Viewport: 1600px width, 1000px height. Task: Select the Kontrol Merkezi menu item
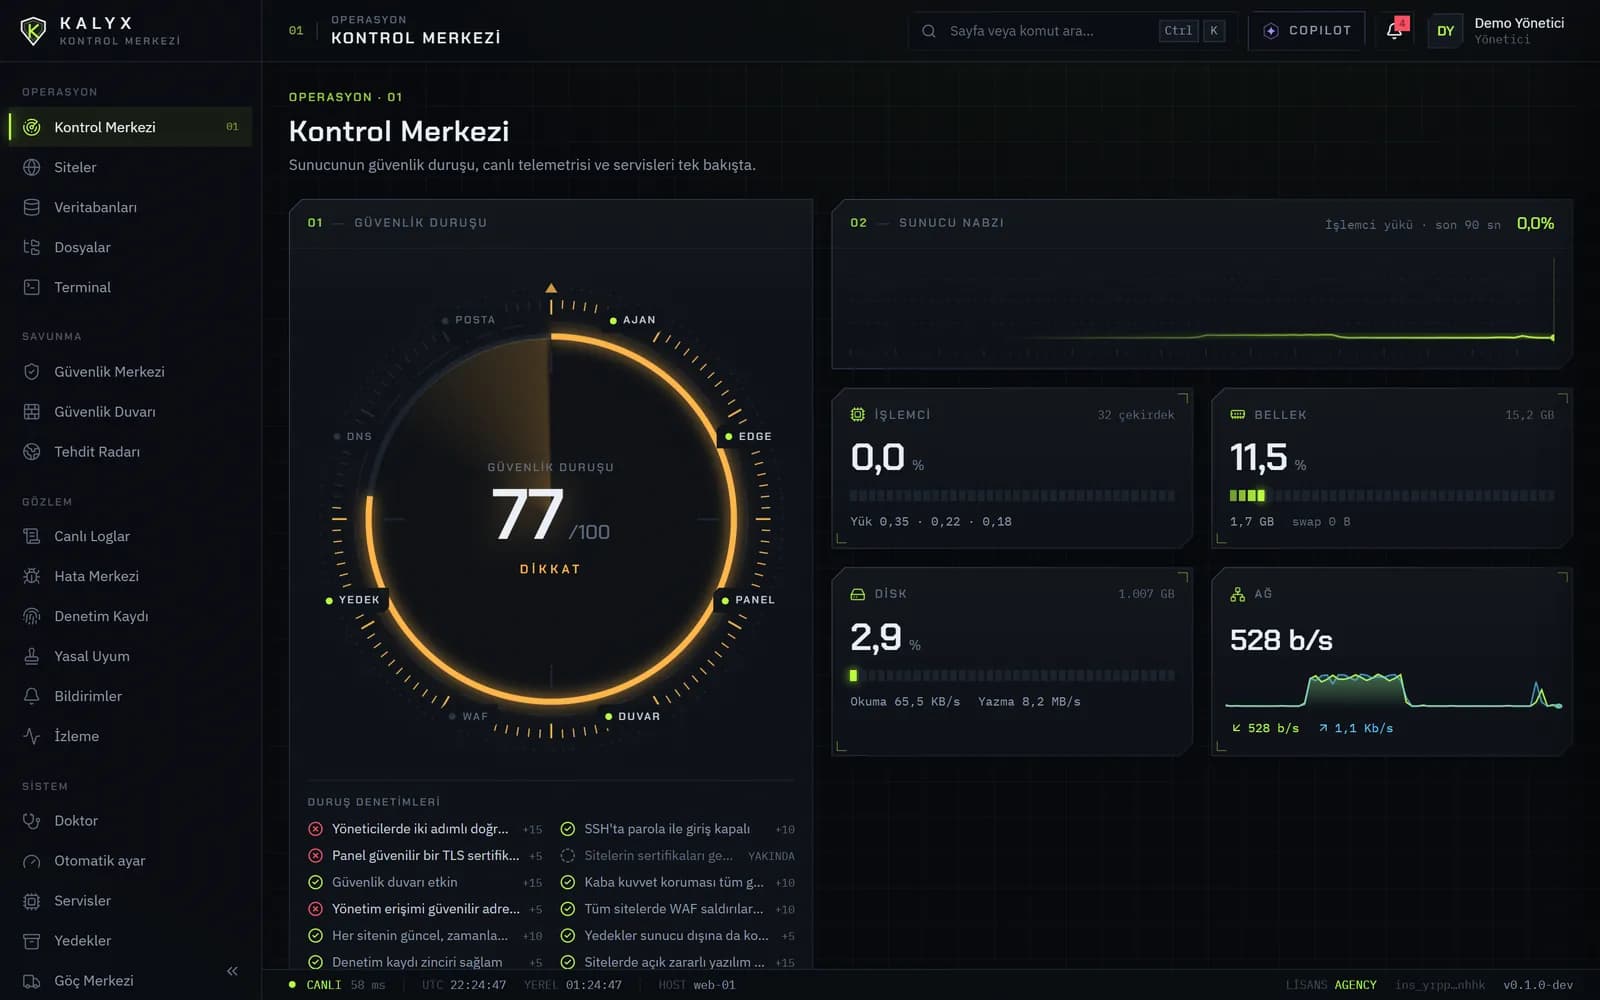click(130, 127)
